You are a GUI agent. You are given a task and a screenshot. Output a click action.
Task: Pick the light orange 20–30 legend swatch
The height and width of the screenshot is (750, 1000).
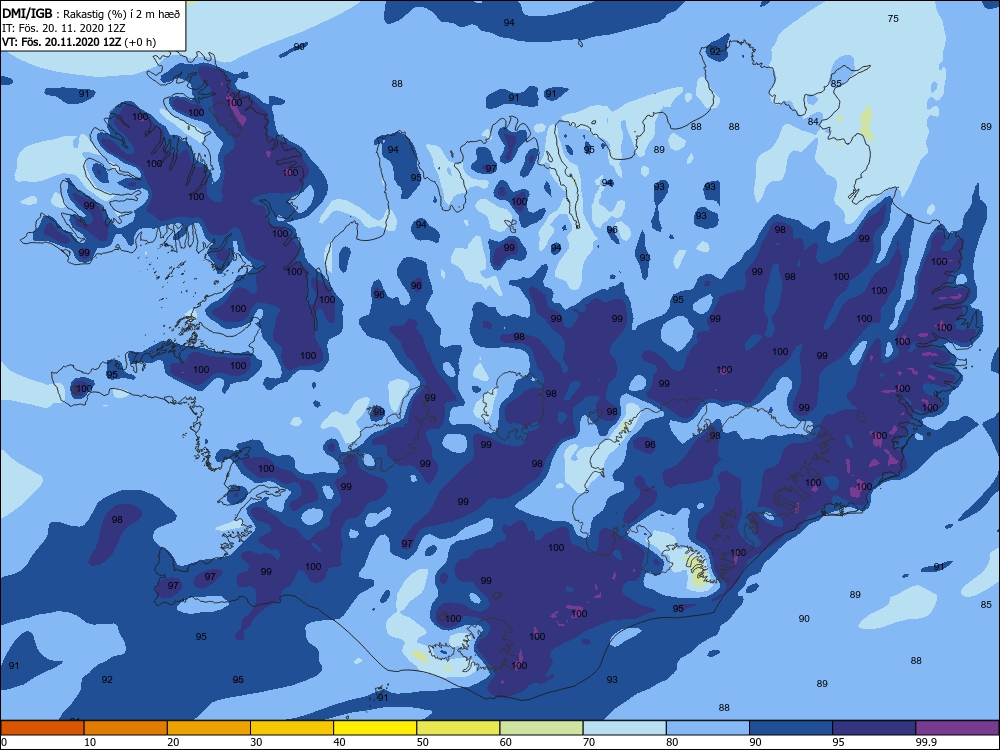click(209, 728)
